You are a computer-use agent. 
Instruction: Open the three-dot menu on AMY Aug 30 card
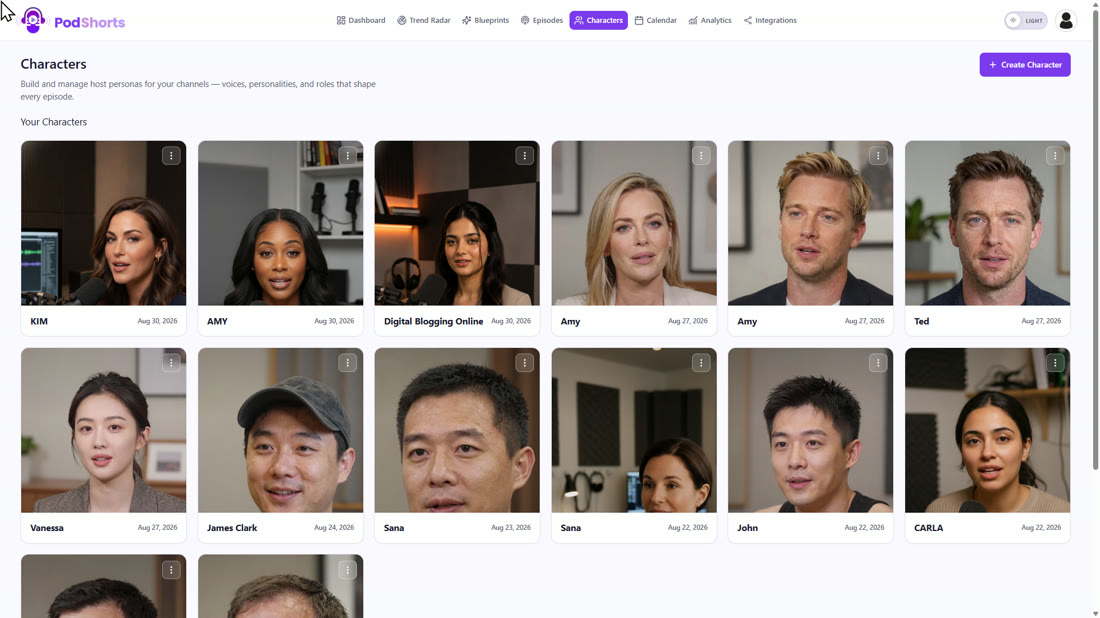pyautogui.click(x=348, y=156)
